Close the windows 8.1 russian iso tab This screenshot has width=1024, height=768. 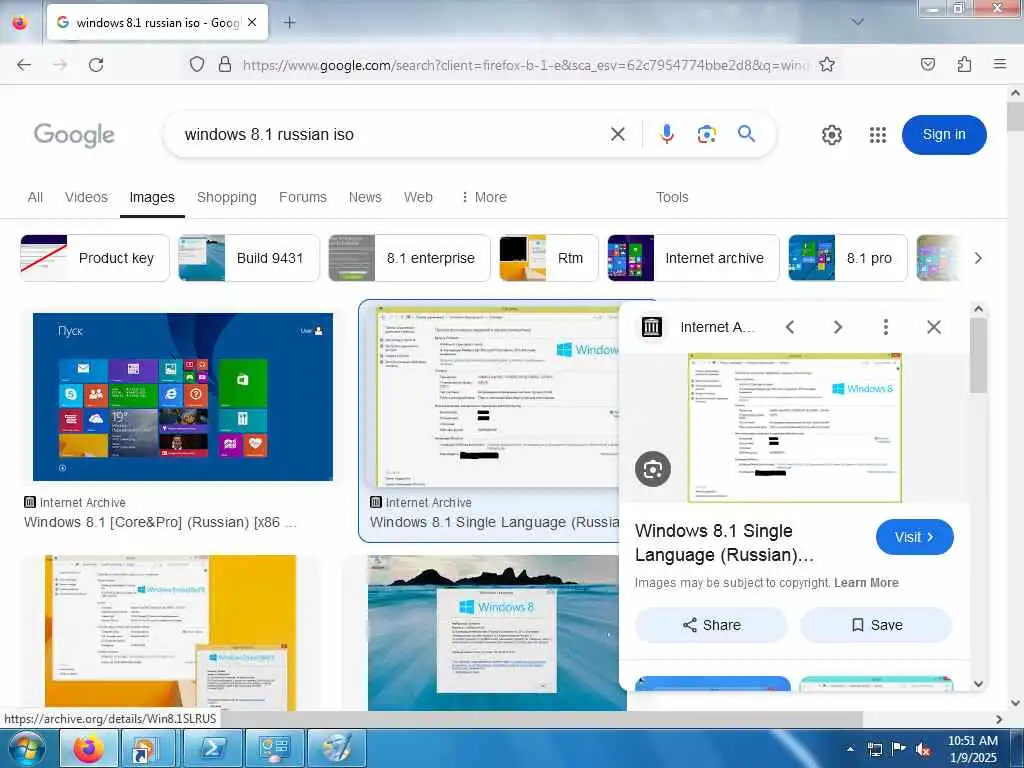(x=252, y=22)
